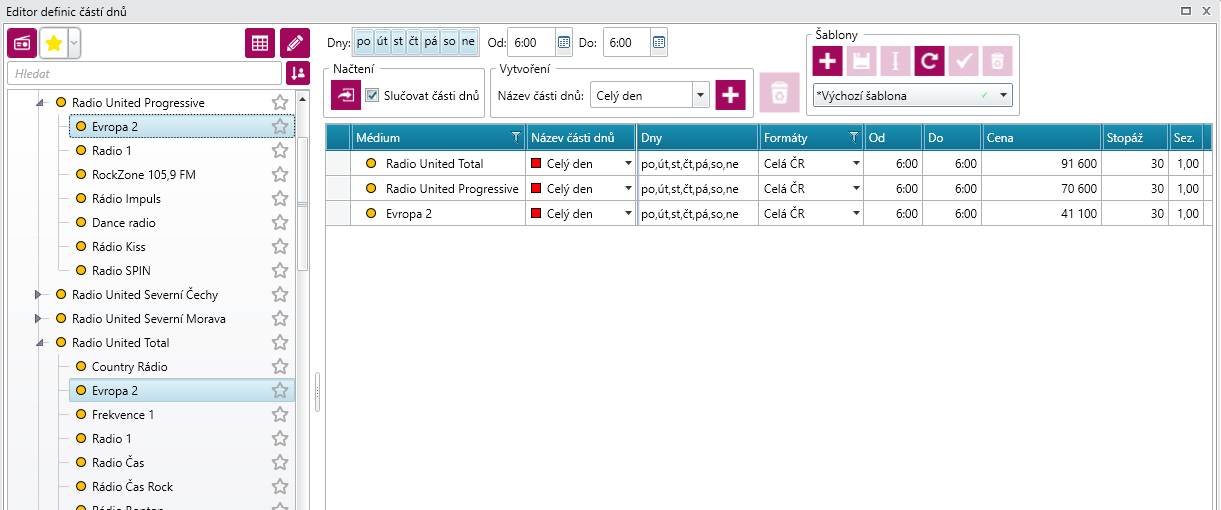Click the sort order button beside search

coord(297,73)
